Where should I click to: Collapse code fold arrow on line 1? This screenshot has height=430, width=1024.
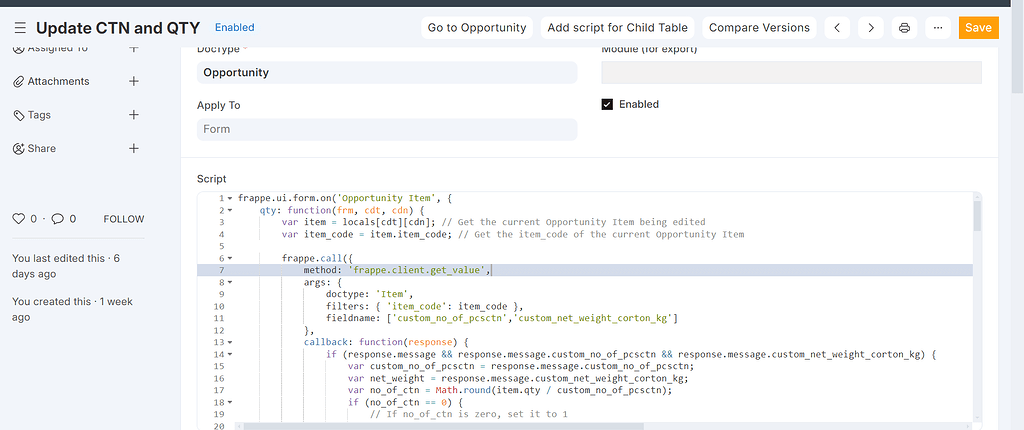click(x=230, y=199)
